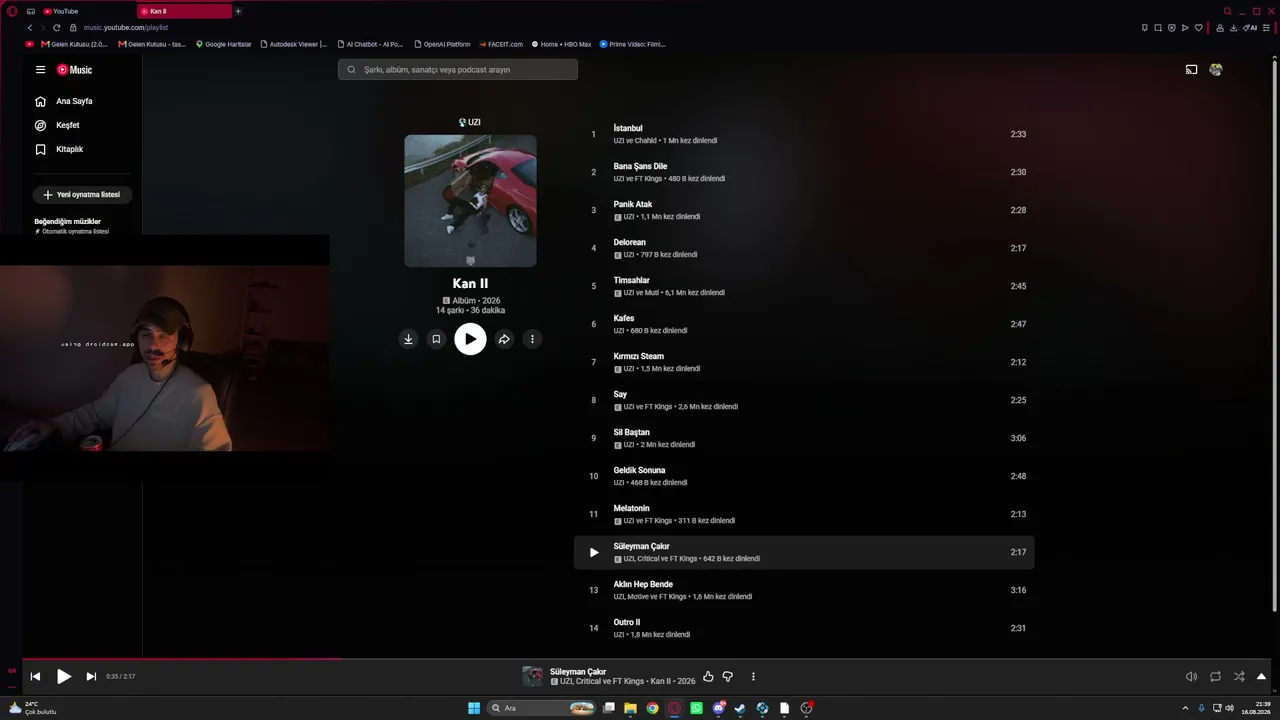This screenshot has height=720, width=1280.
Task: Select the song Melatonin
Action: 632,508
